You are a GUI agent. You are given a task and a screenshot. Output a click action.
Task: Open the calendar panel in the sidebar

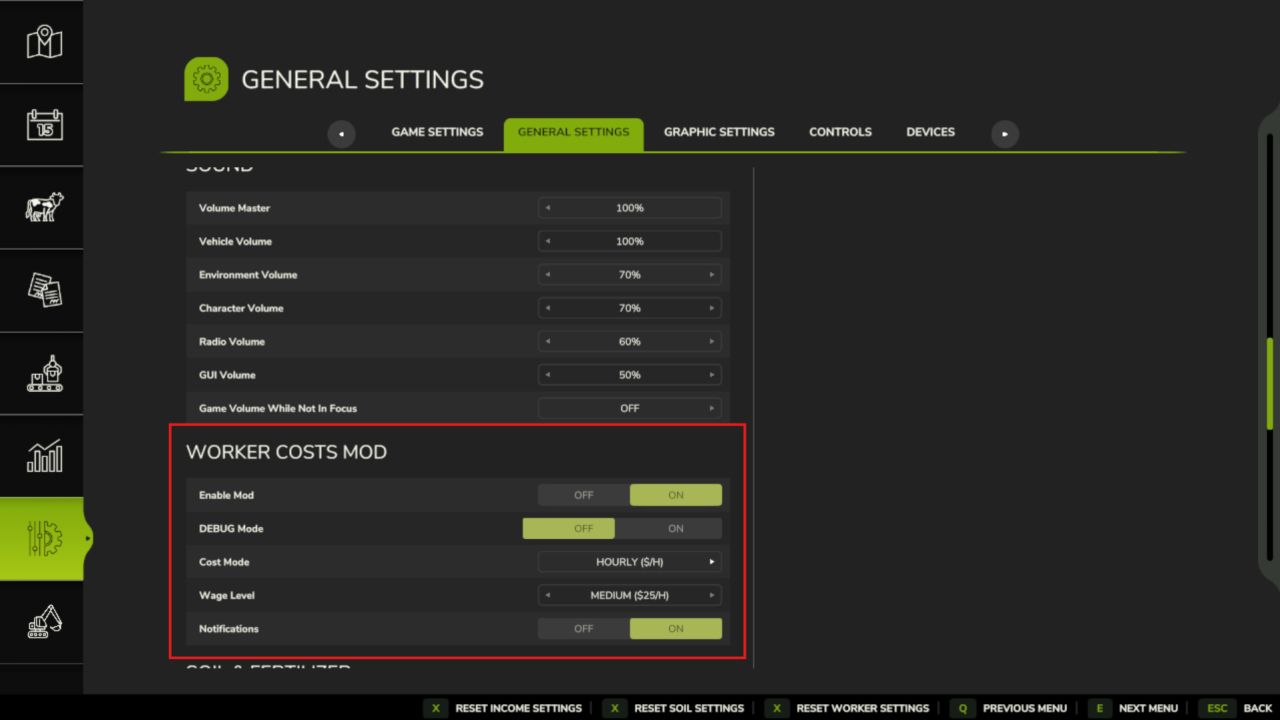pos(42,125)
